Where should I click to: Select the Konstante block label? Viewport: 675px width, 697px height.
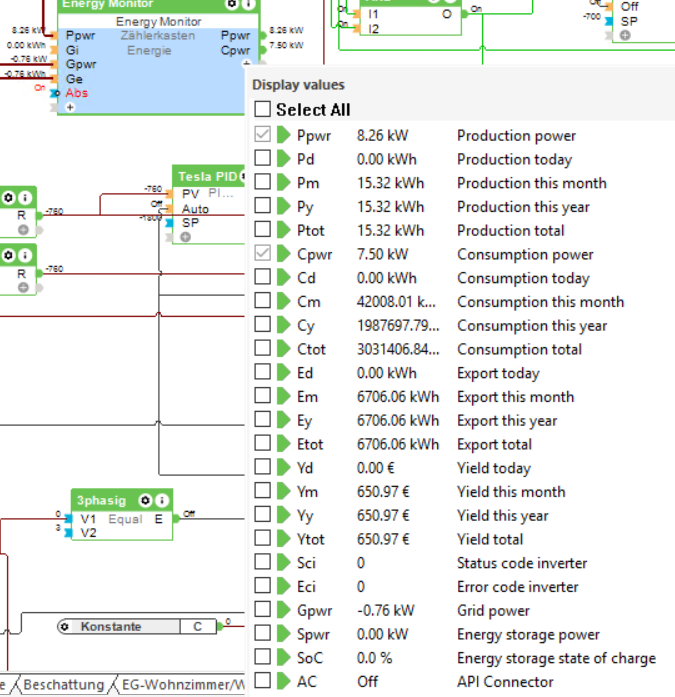pyautogui.click(x=111, y=626)
